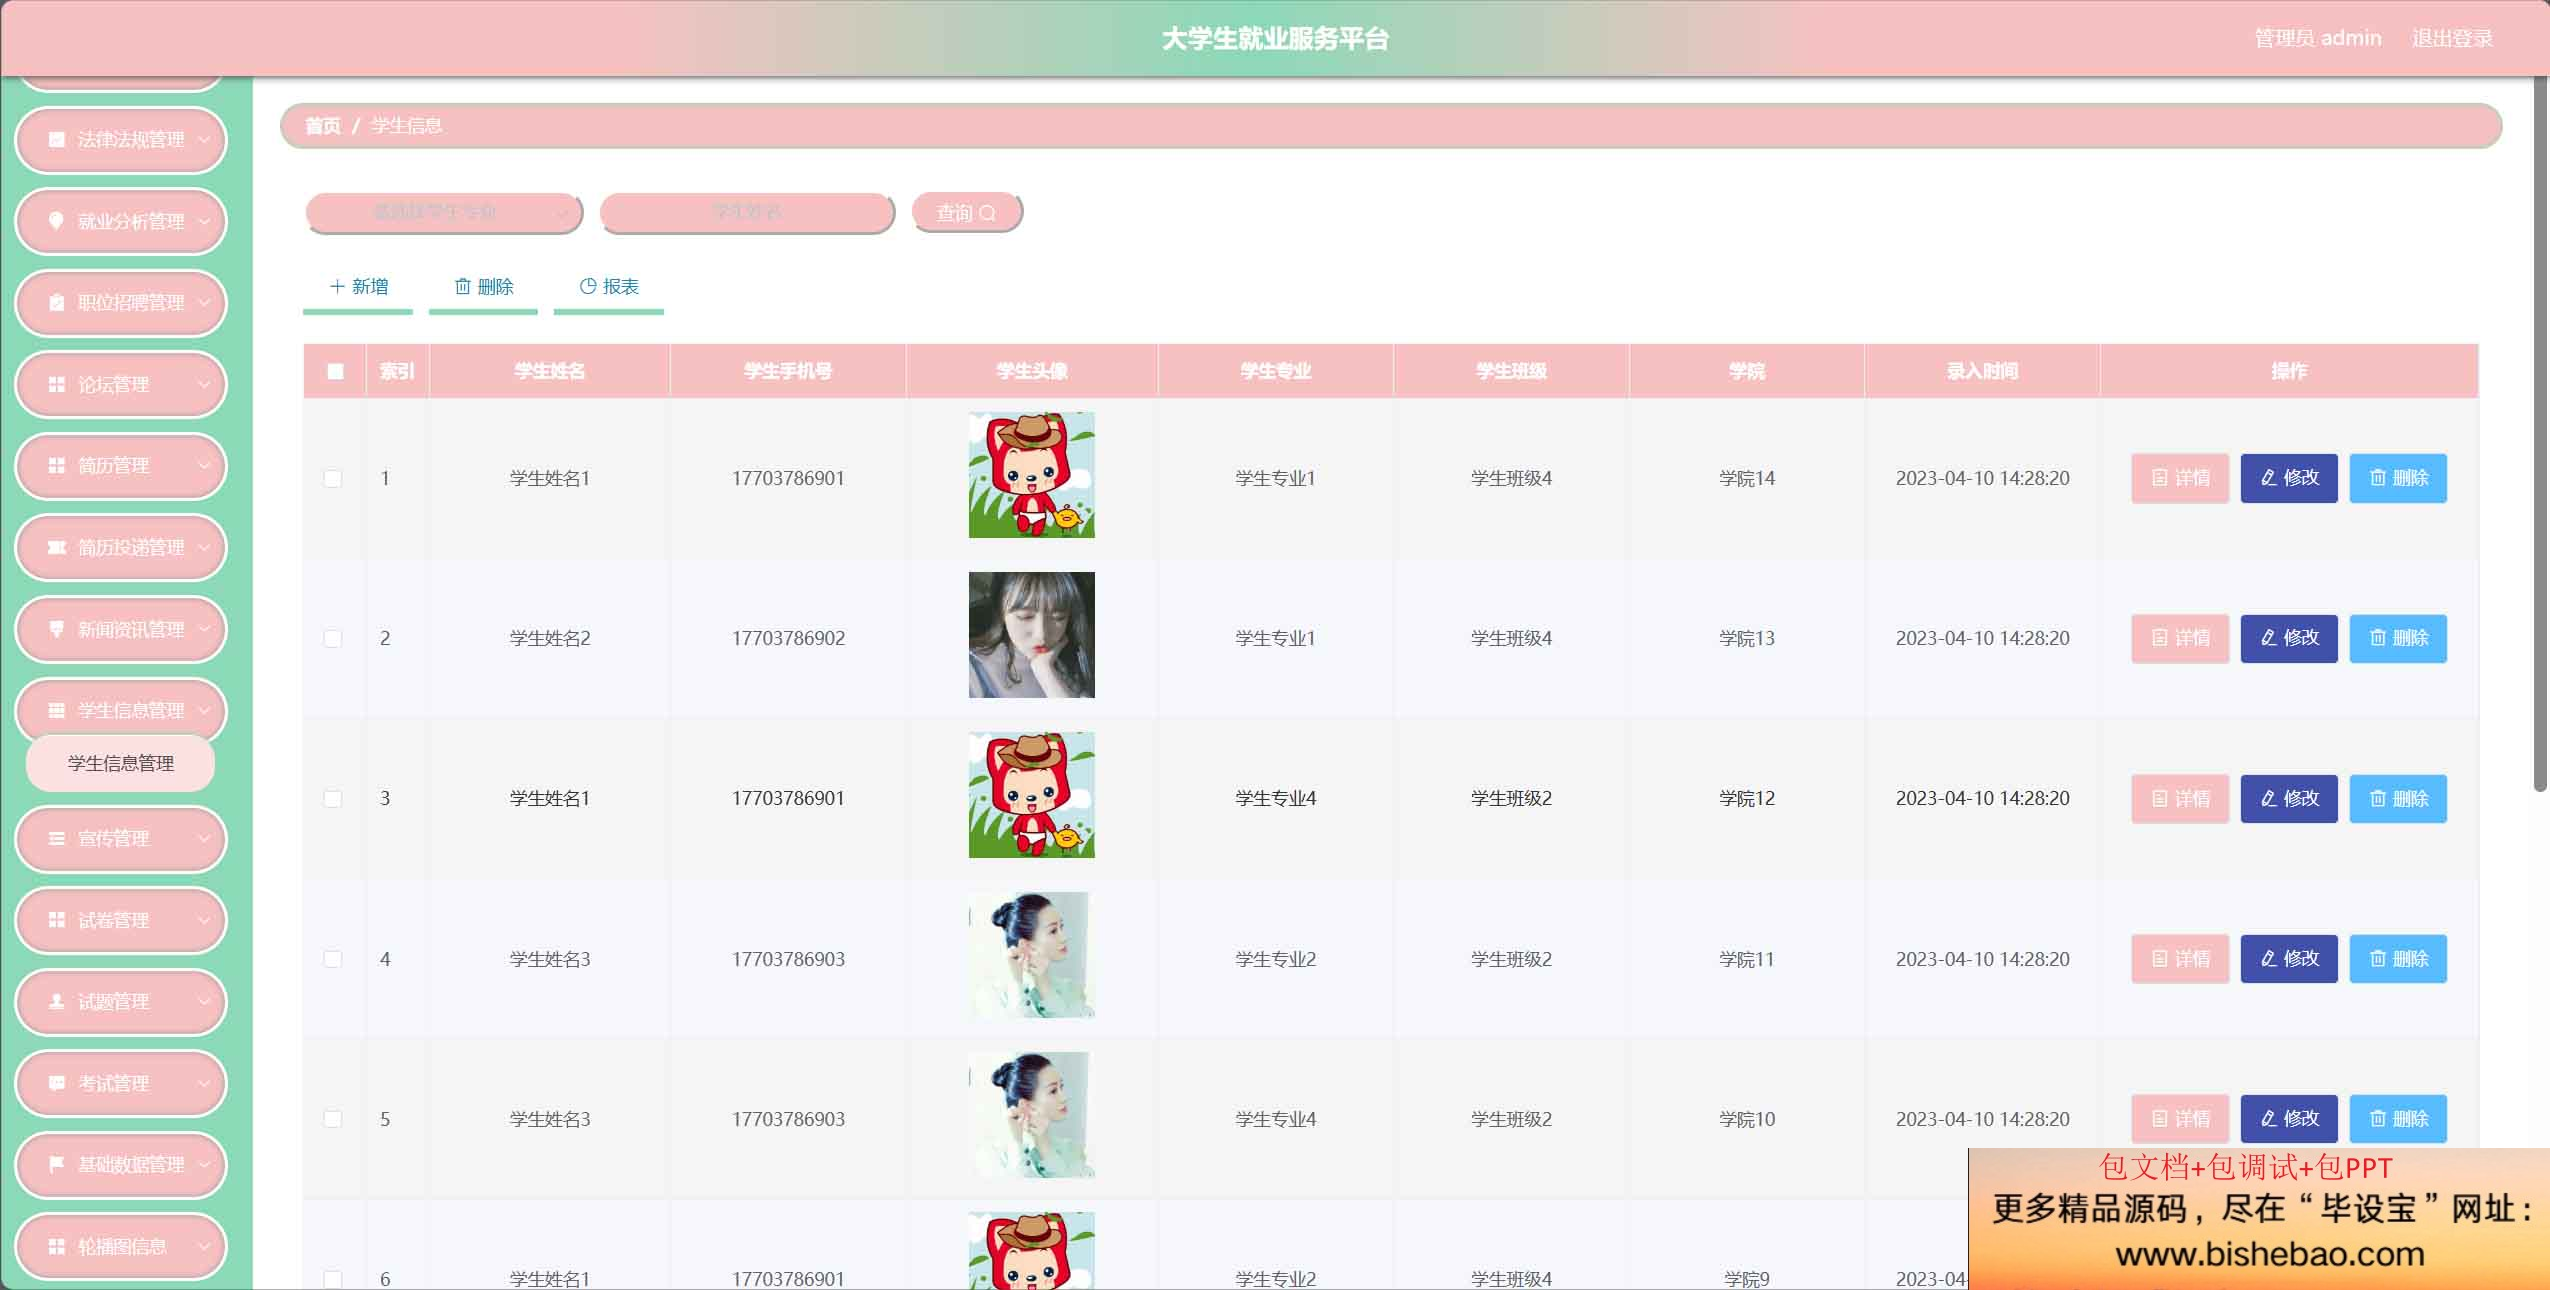Expand the 试卷管理 sidebar menu
The height and width of the screenshot is (1290, 2550).
pos(121,920)
